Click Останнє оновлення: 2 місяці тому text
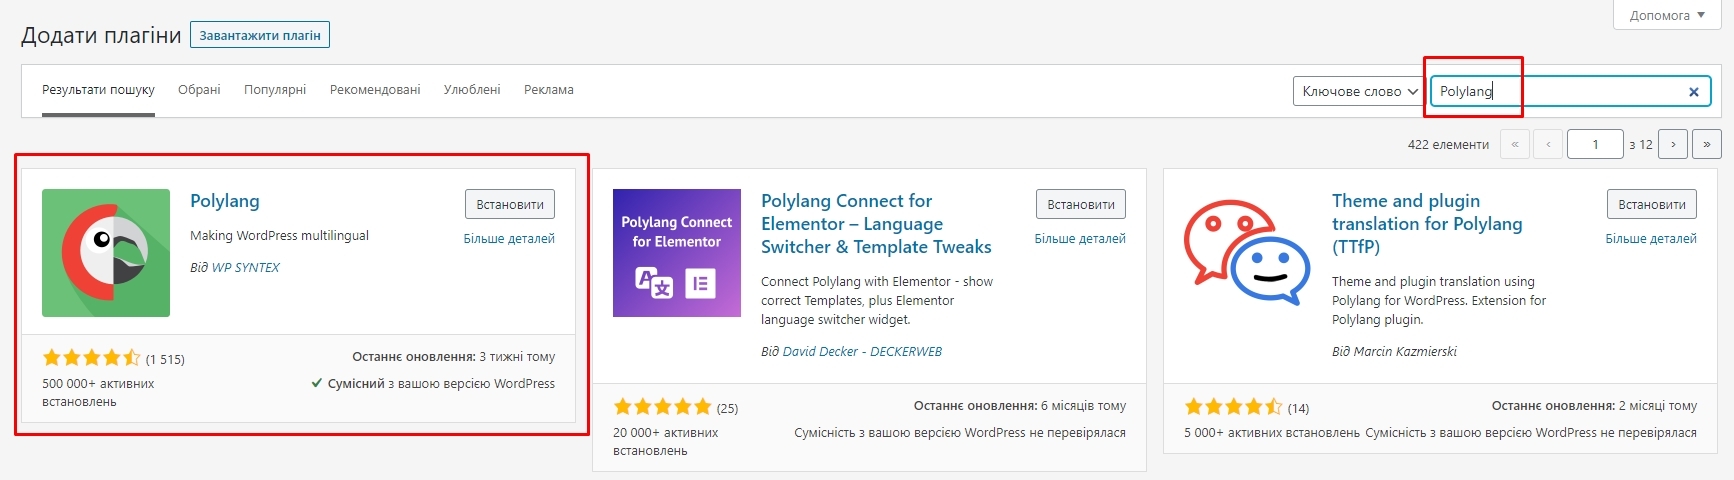 pos(1594,406)
